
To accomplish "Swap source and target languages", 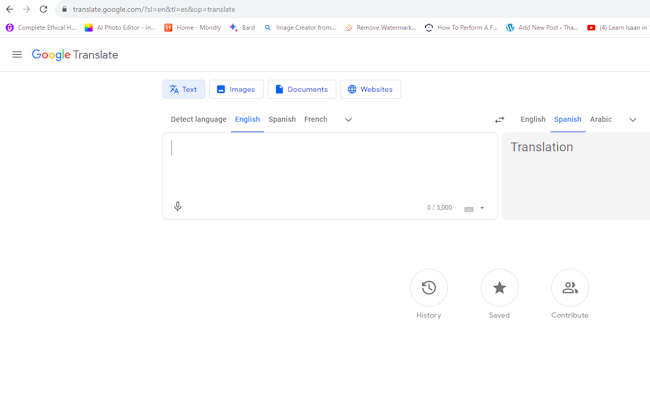I will tap(500, 120).
